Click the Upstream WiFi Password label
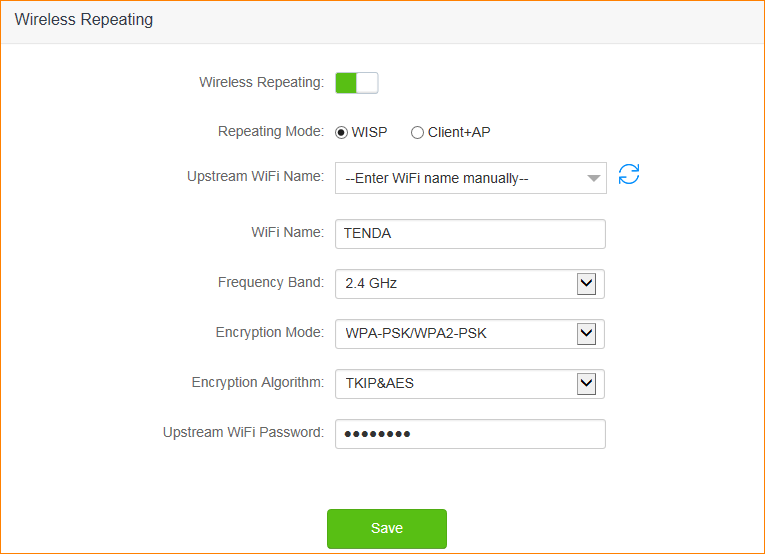 (x=243, y=433)
